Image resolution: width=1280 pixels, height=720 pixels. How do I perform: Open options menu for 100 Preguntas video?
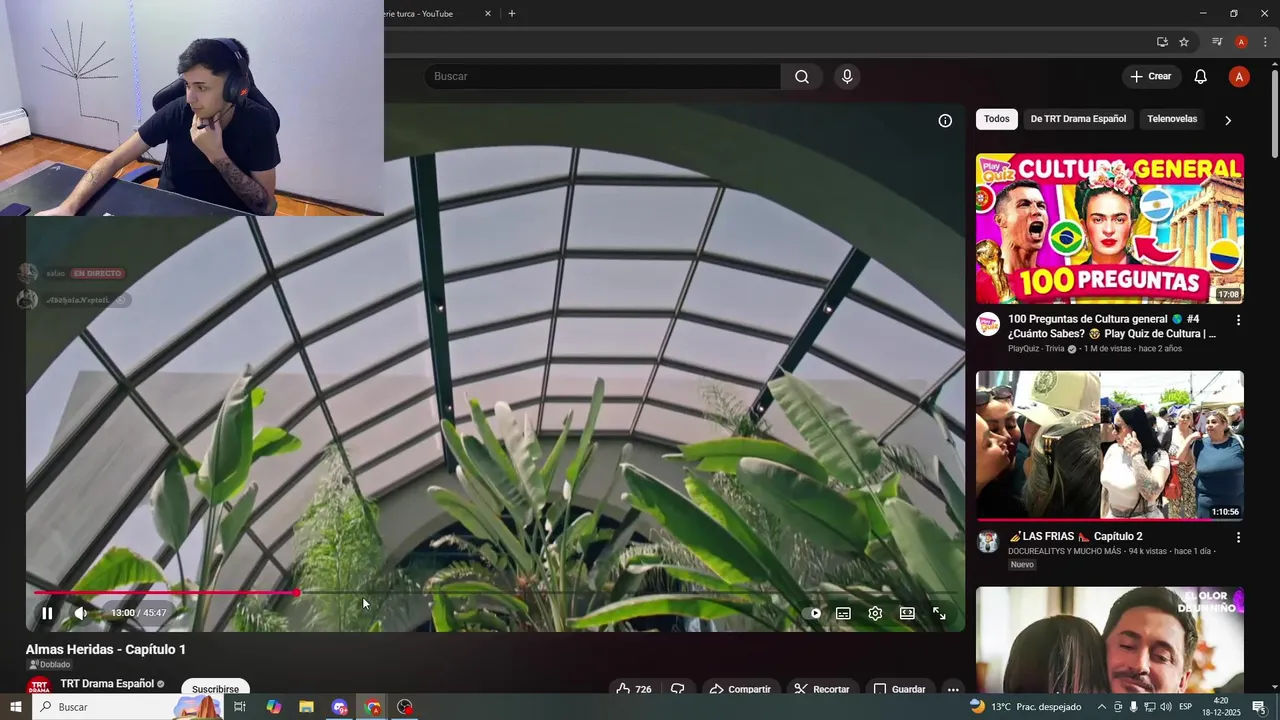point(1238,320)
